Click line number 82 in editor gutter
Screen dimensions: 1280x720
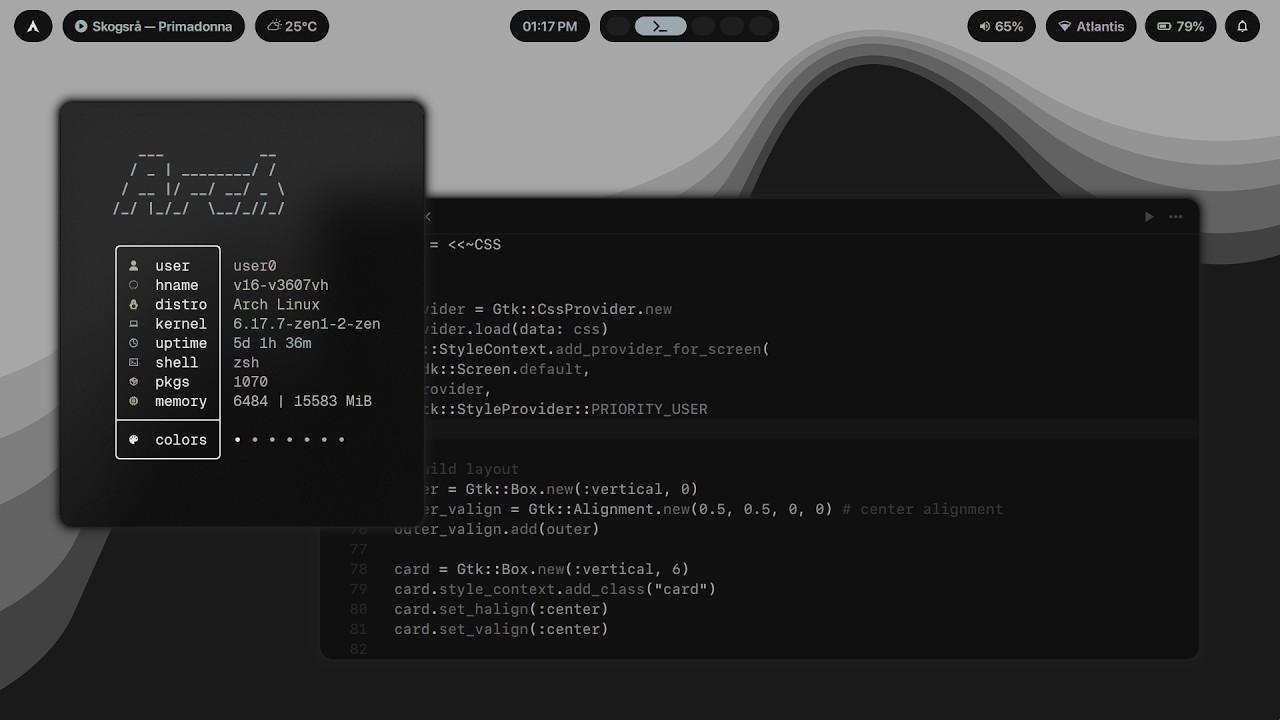[x=358, y=649]
